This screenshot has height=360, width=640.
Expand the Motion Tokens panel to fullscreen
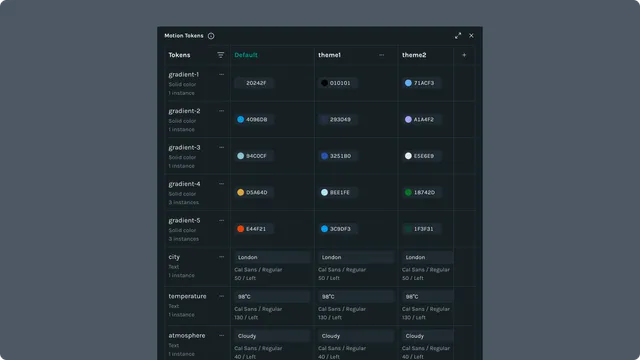tap(458, 36)
